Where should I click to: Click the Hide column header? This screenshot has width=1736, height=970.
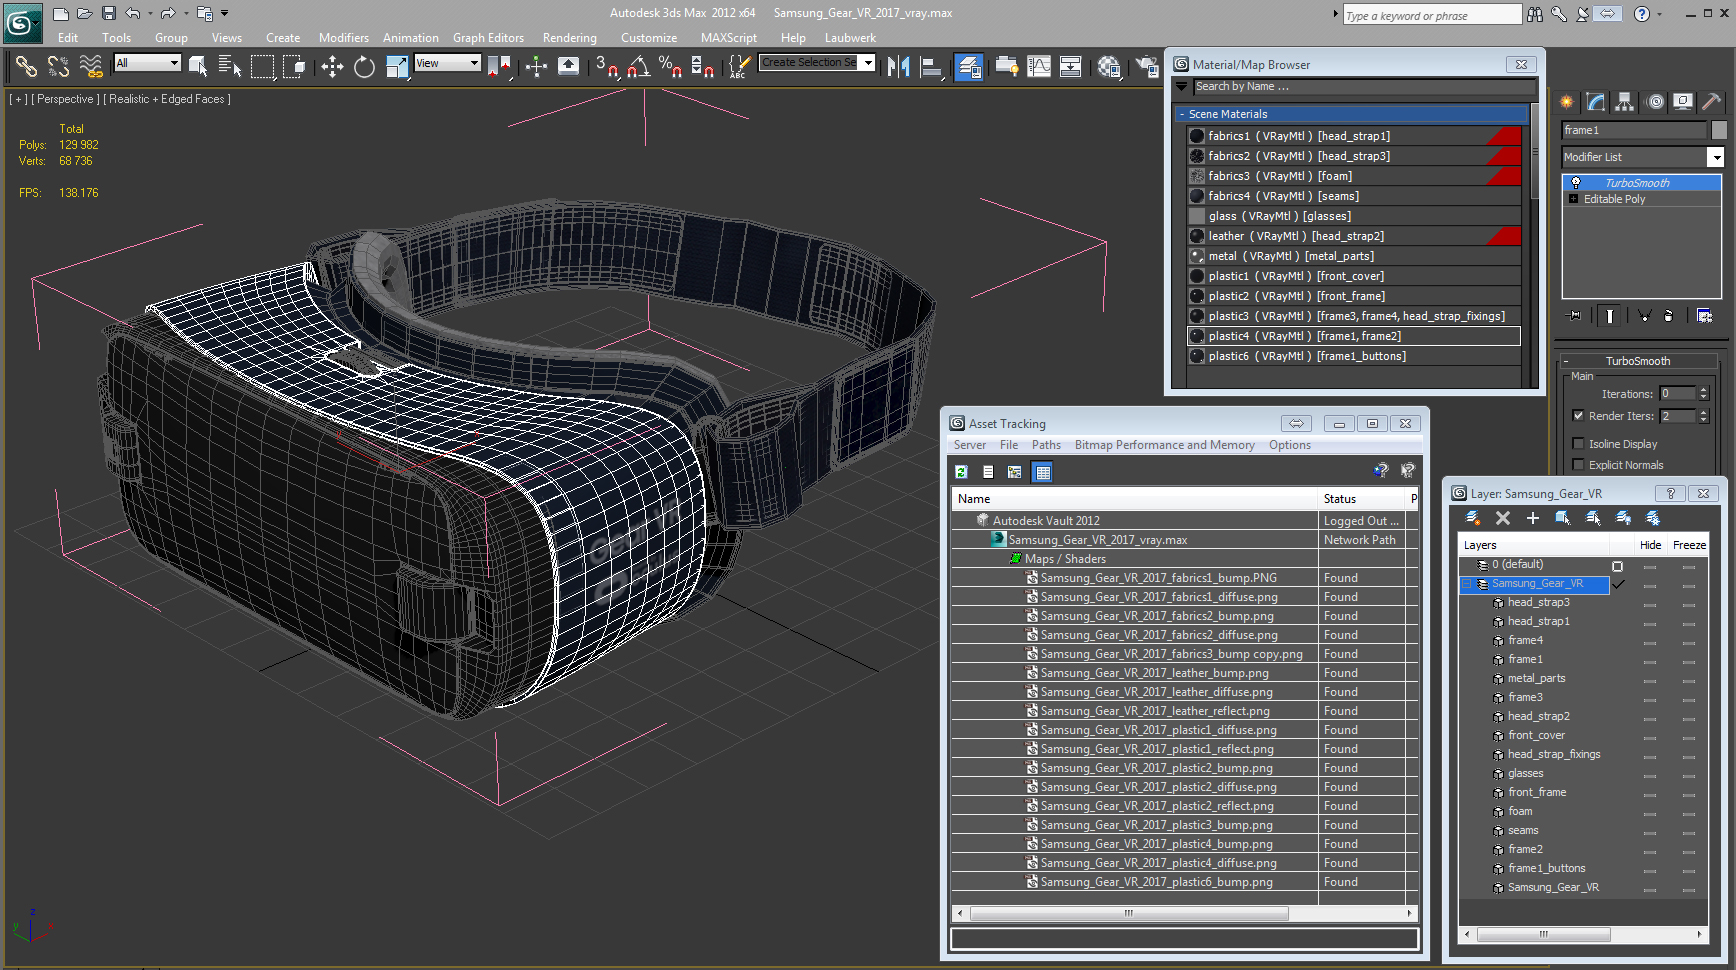click(1650, 545)
